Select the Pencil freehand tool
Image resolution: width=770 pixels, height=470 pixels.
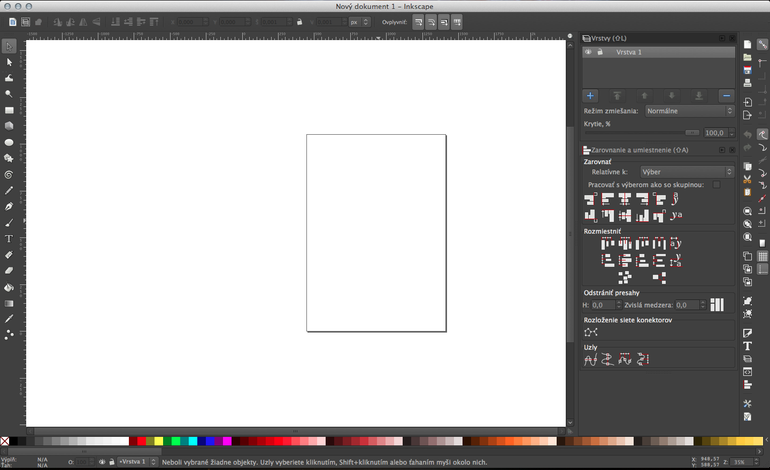pyautogui.click(x=9, y=191)
